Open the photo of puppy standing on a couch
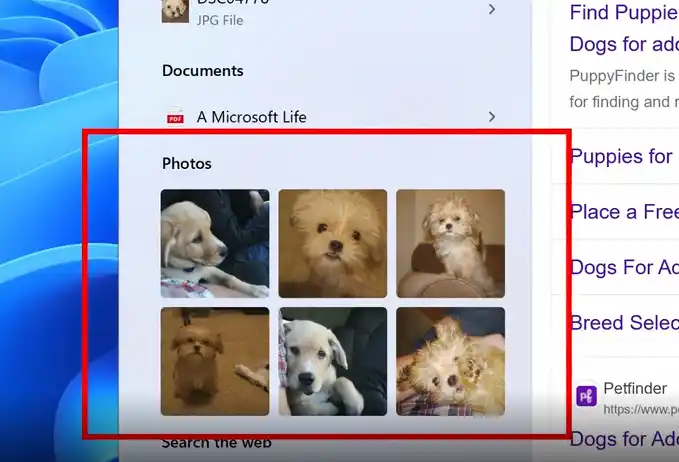The image size is (679, 462). (450, 243)
